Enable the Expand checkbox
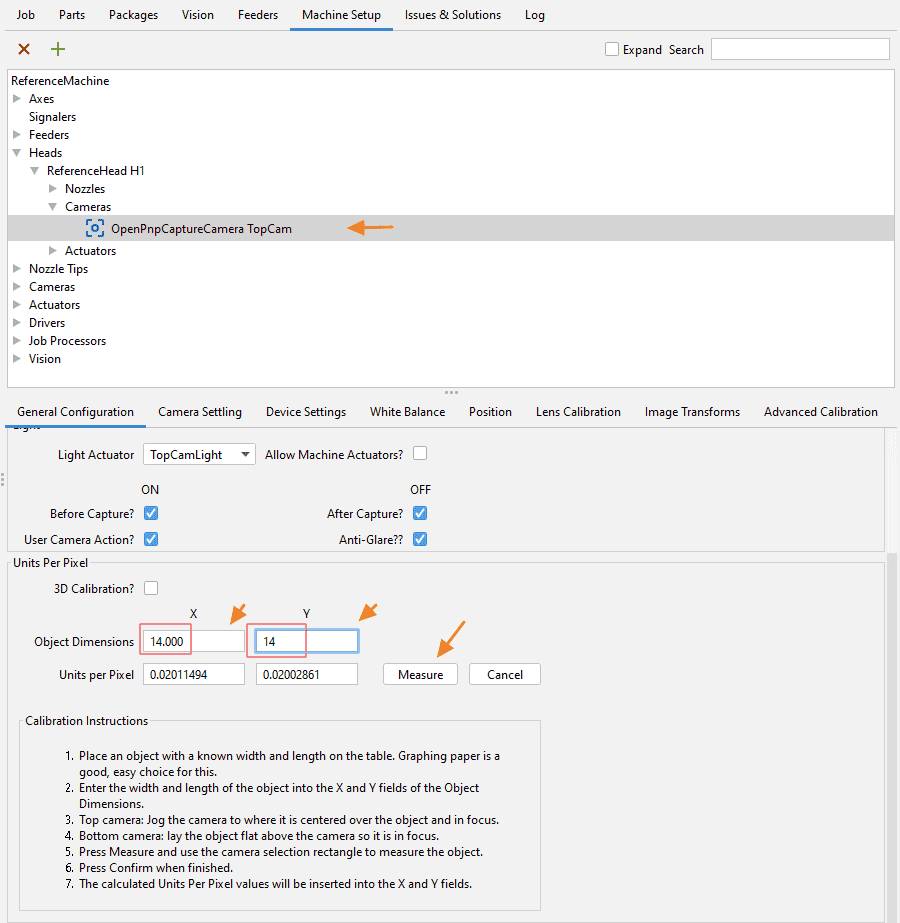 pyautogui.click(x=612, y=49)
